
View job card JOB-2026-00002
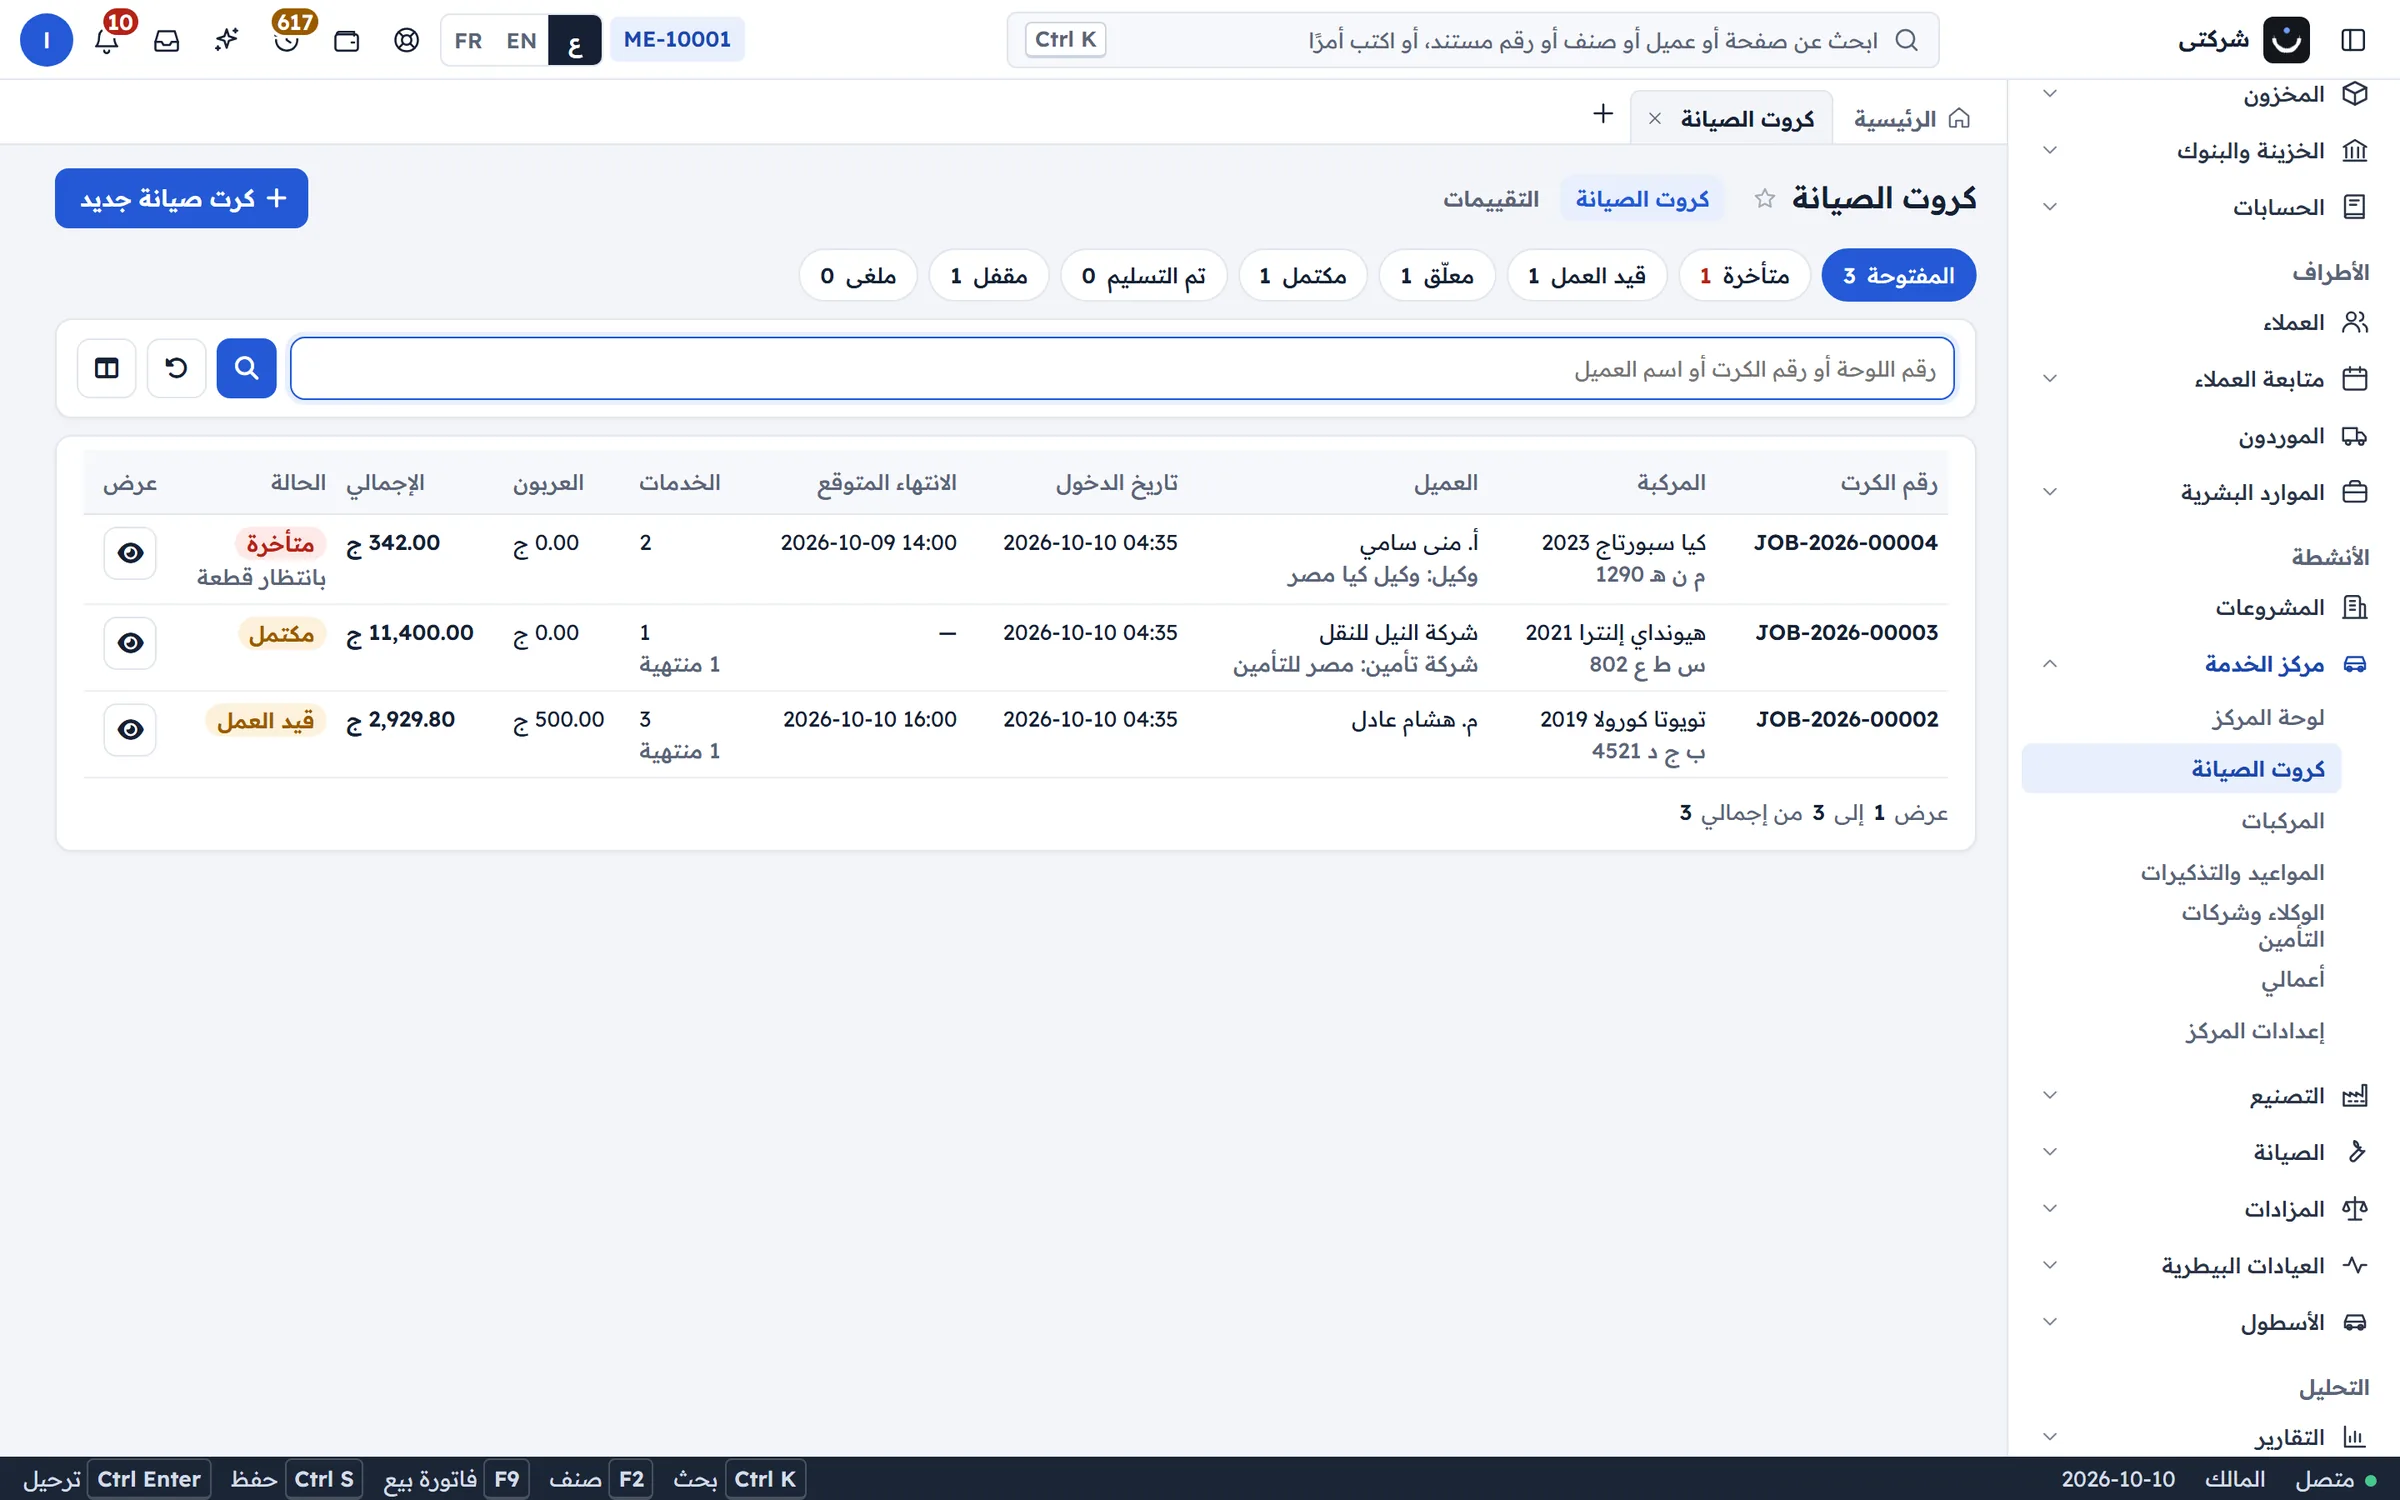pyautogui.click(x=130, y=730)
